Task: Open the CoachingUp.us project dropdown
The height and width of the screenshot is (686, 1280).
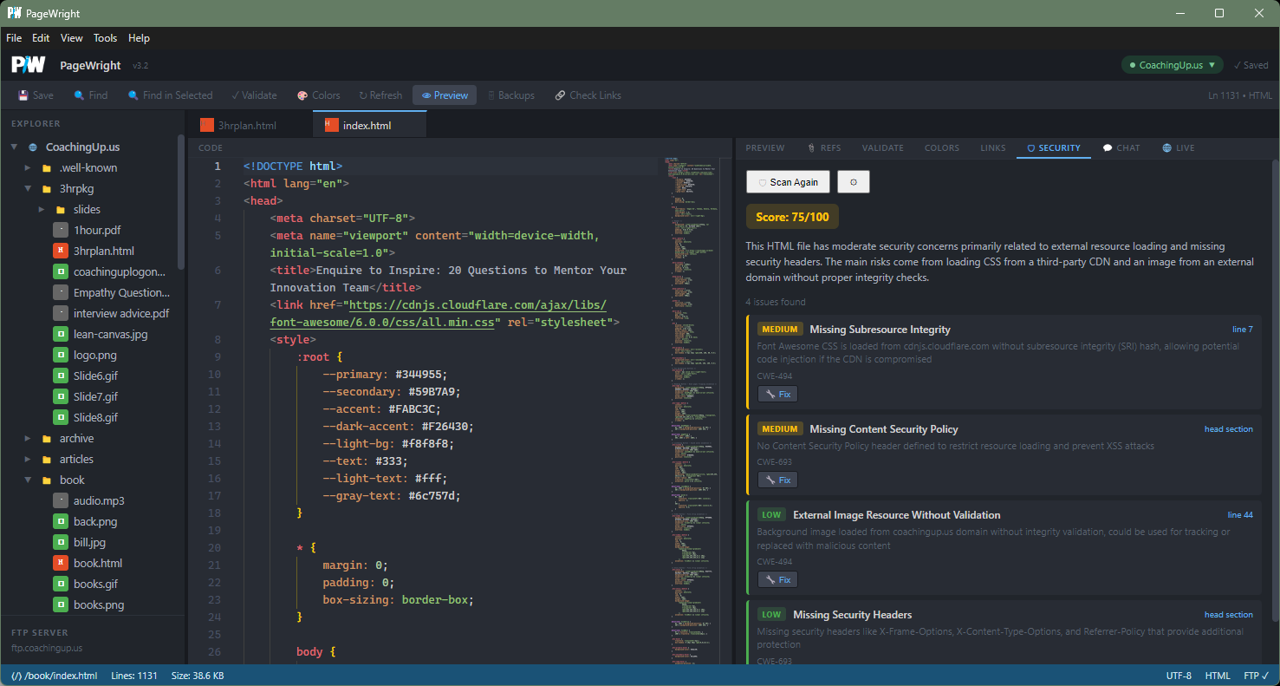Action: 1172,64
